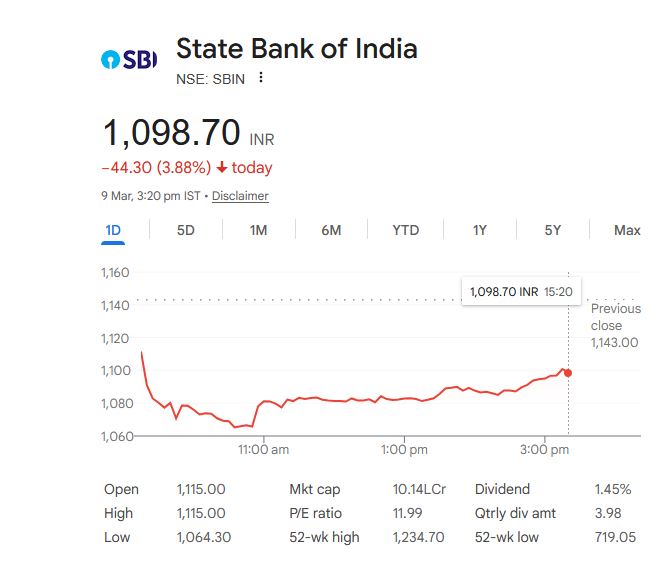Click the SBI logo icon

(130, 59)
